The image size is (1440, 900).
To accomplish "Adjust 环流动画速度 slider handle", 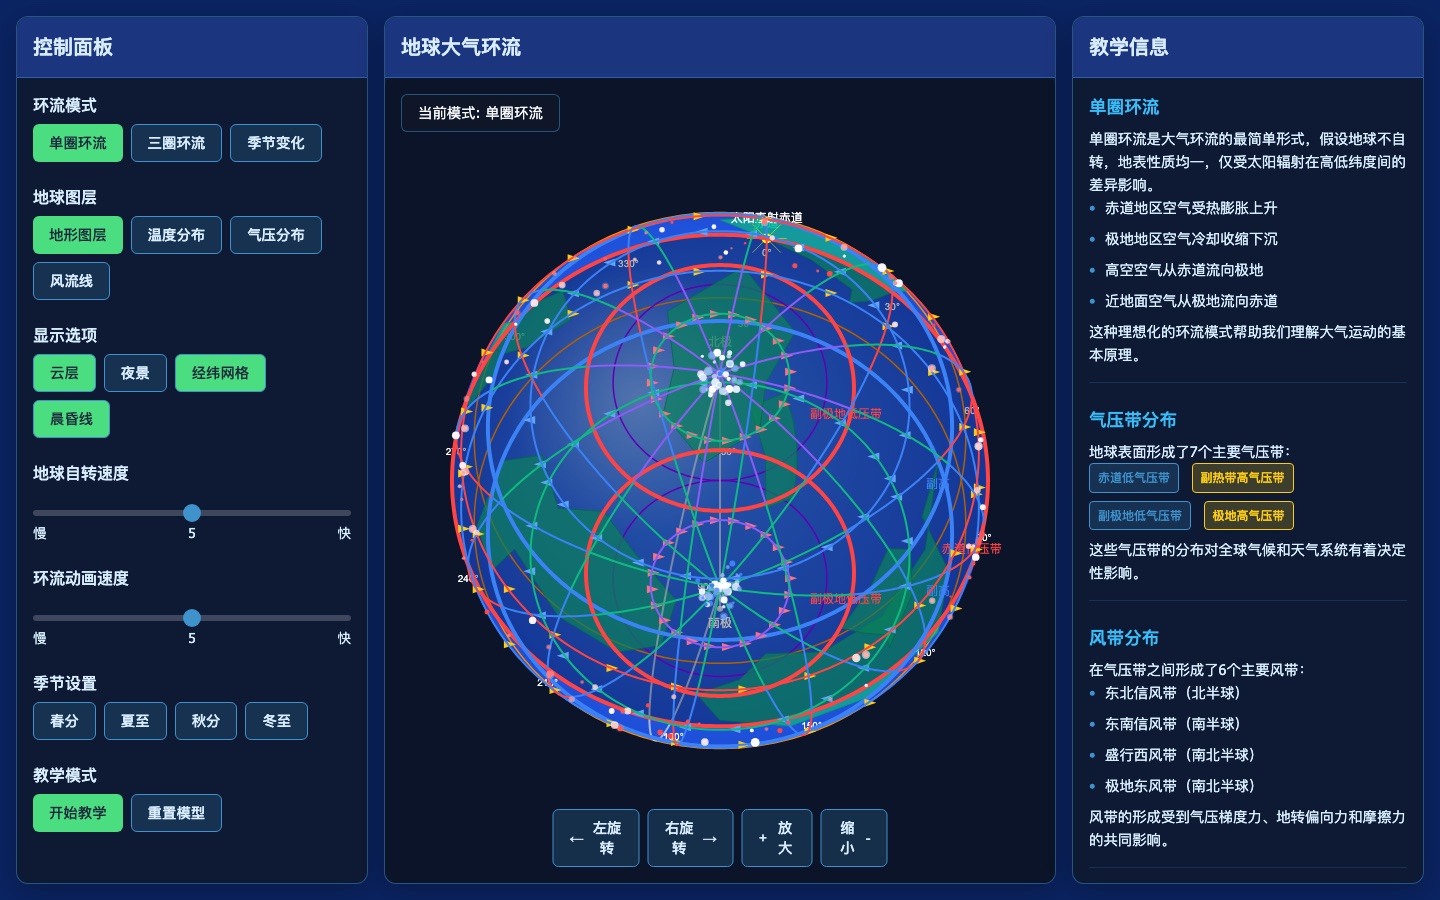I will (192, 618).
